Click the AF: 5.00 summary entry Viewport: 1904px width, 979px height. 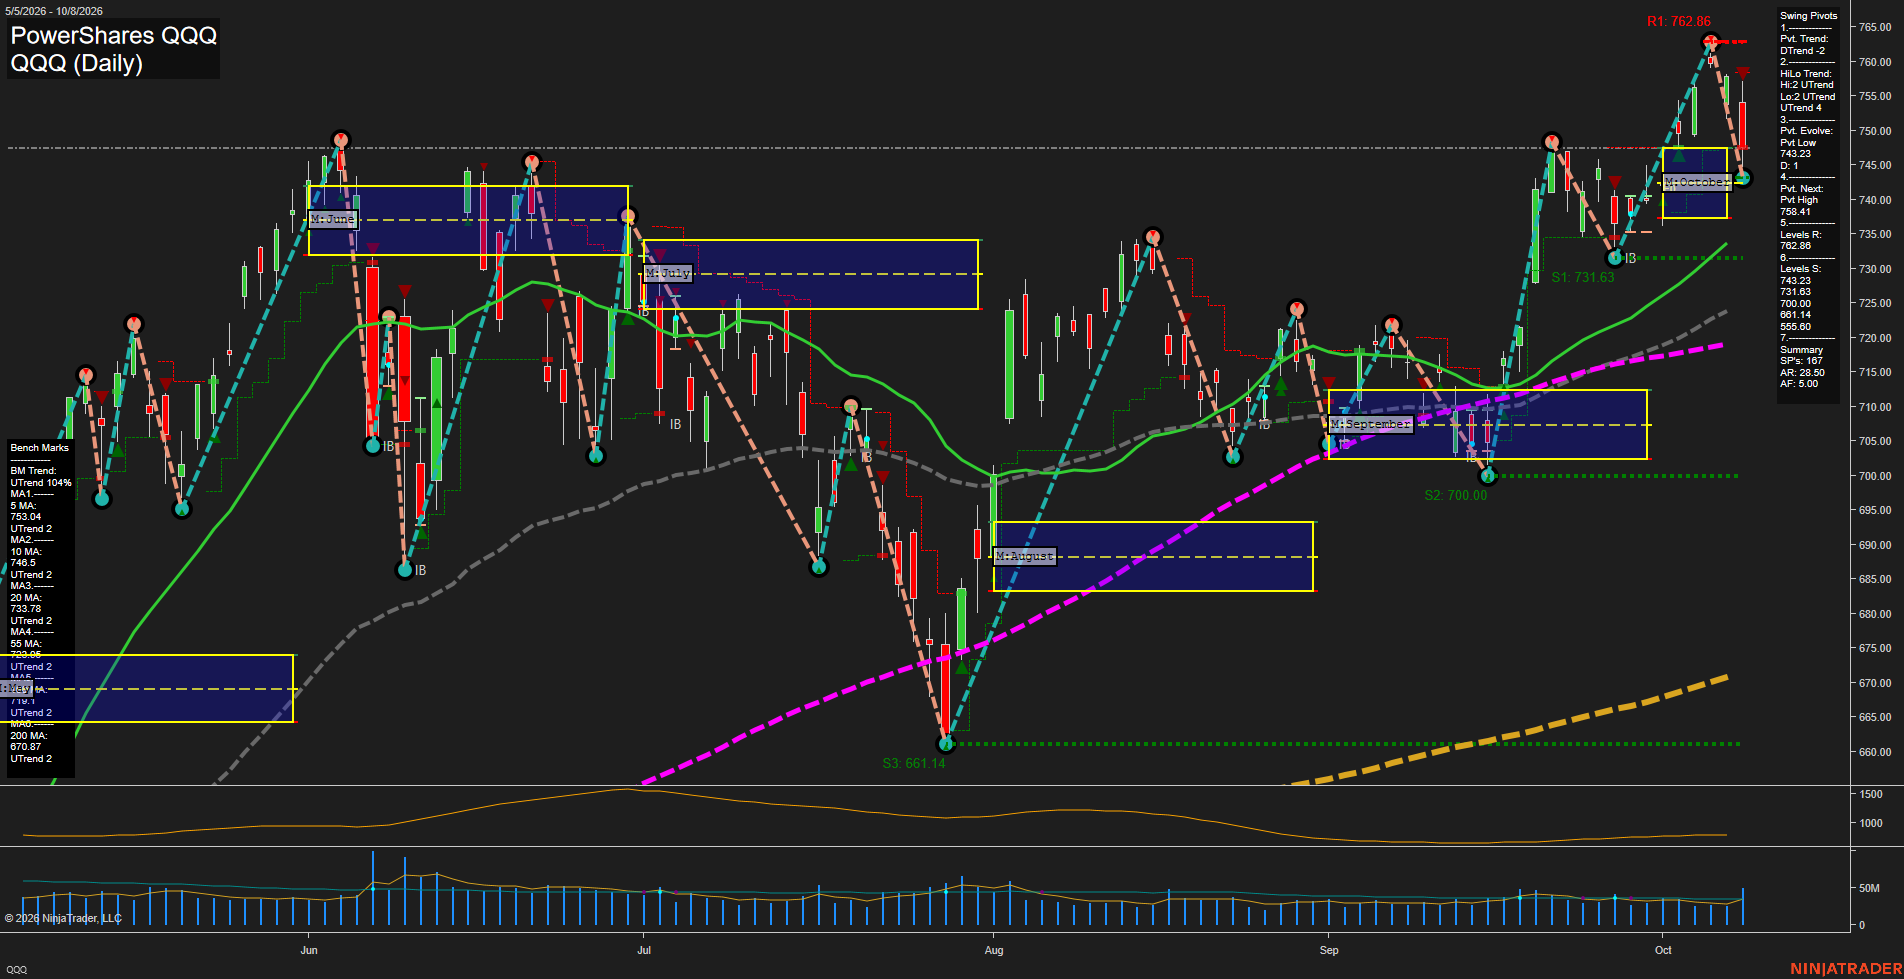pos(1799,384)
